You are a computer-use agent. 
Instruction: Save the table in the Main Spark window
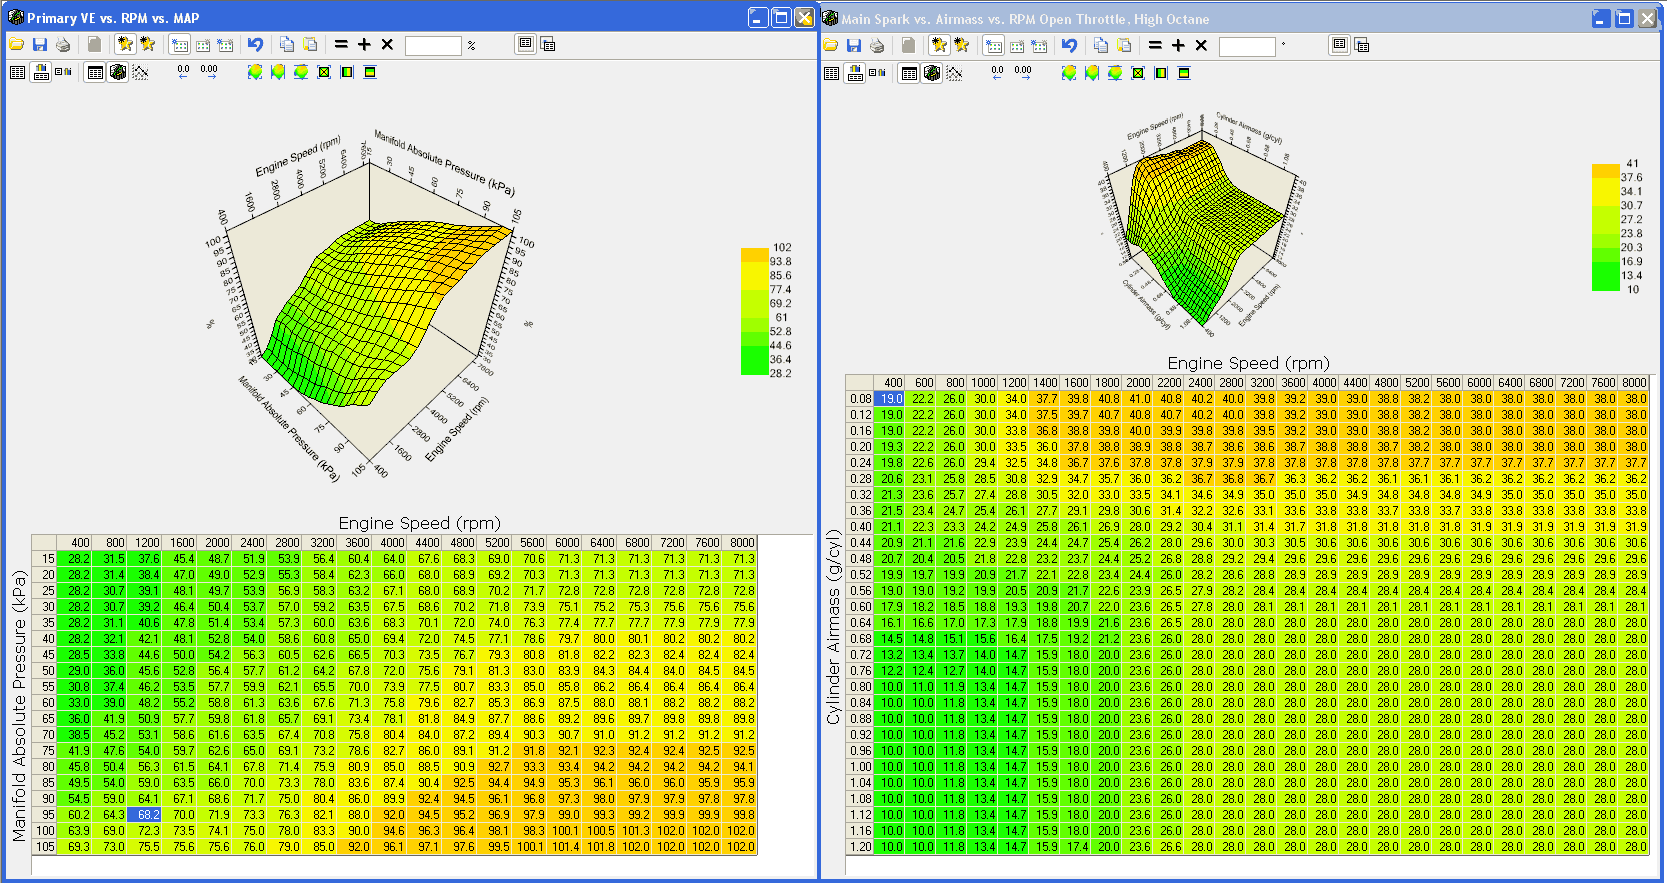tap(854, 45)
